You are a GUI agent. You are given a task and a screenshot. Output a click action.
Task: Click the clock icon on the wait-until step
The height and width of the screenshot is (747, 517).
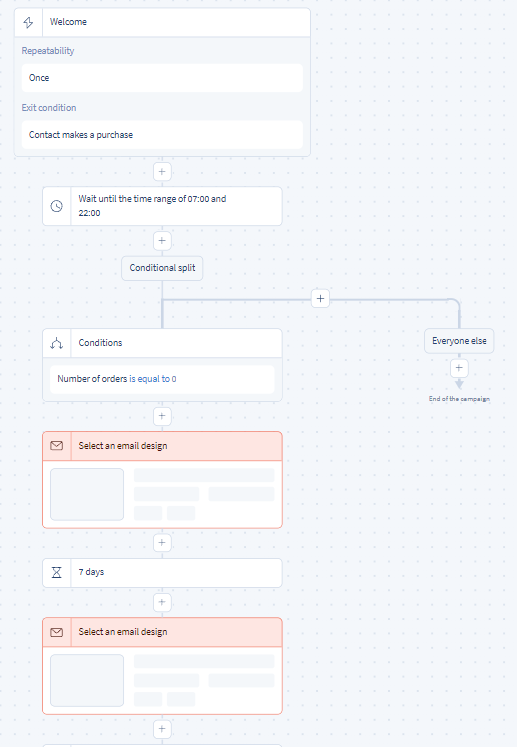[57, 206]
